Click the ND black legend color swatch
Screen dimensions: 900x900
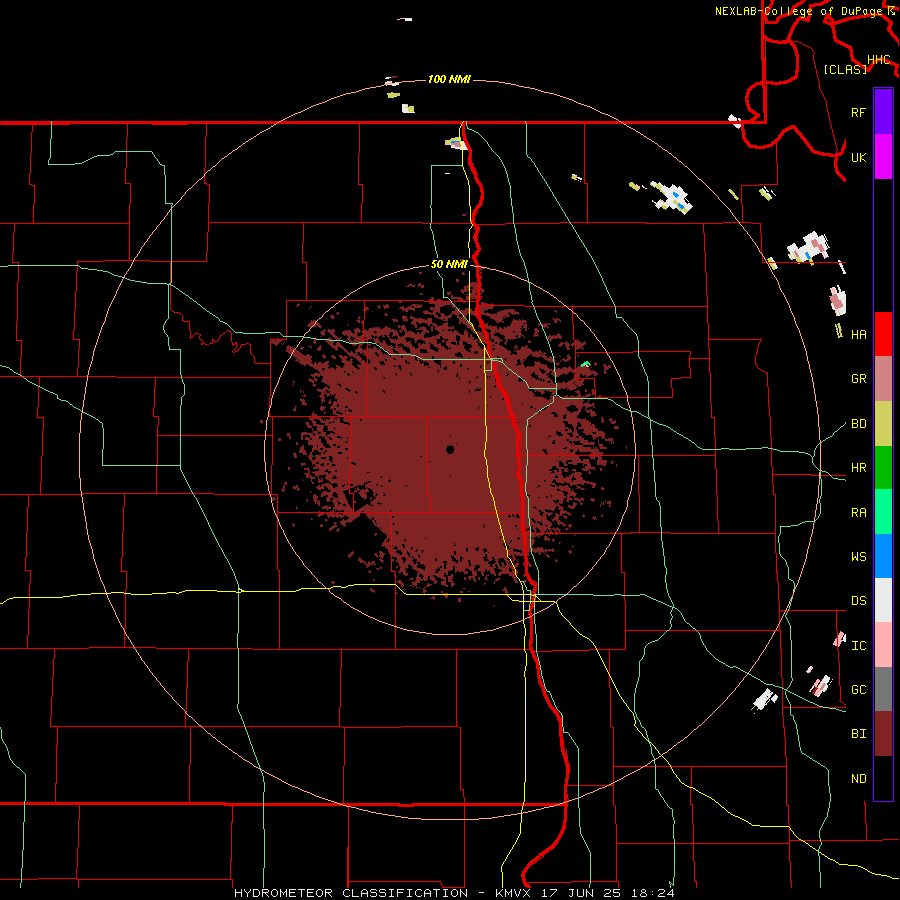[883, 778]
